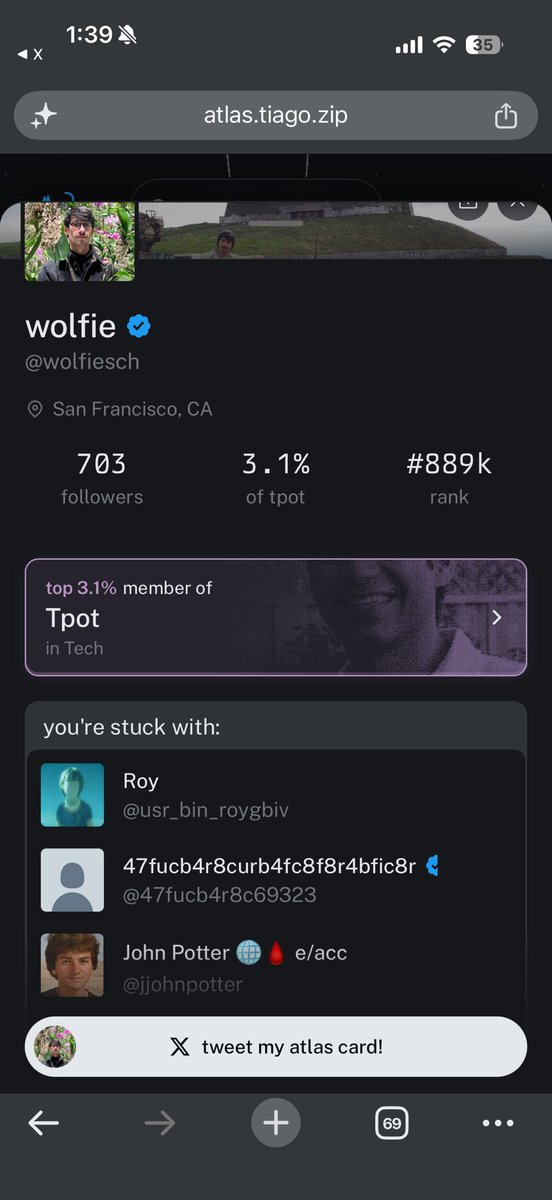552x1200 pixels.
Task: Return to the X app via the back label
Action: coord(31,54)
